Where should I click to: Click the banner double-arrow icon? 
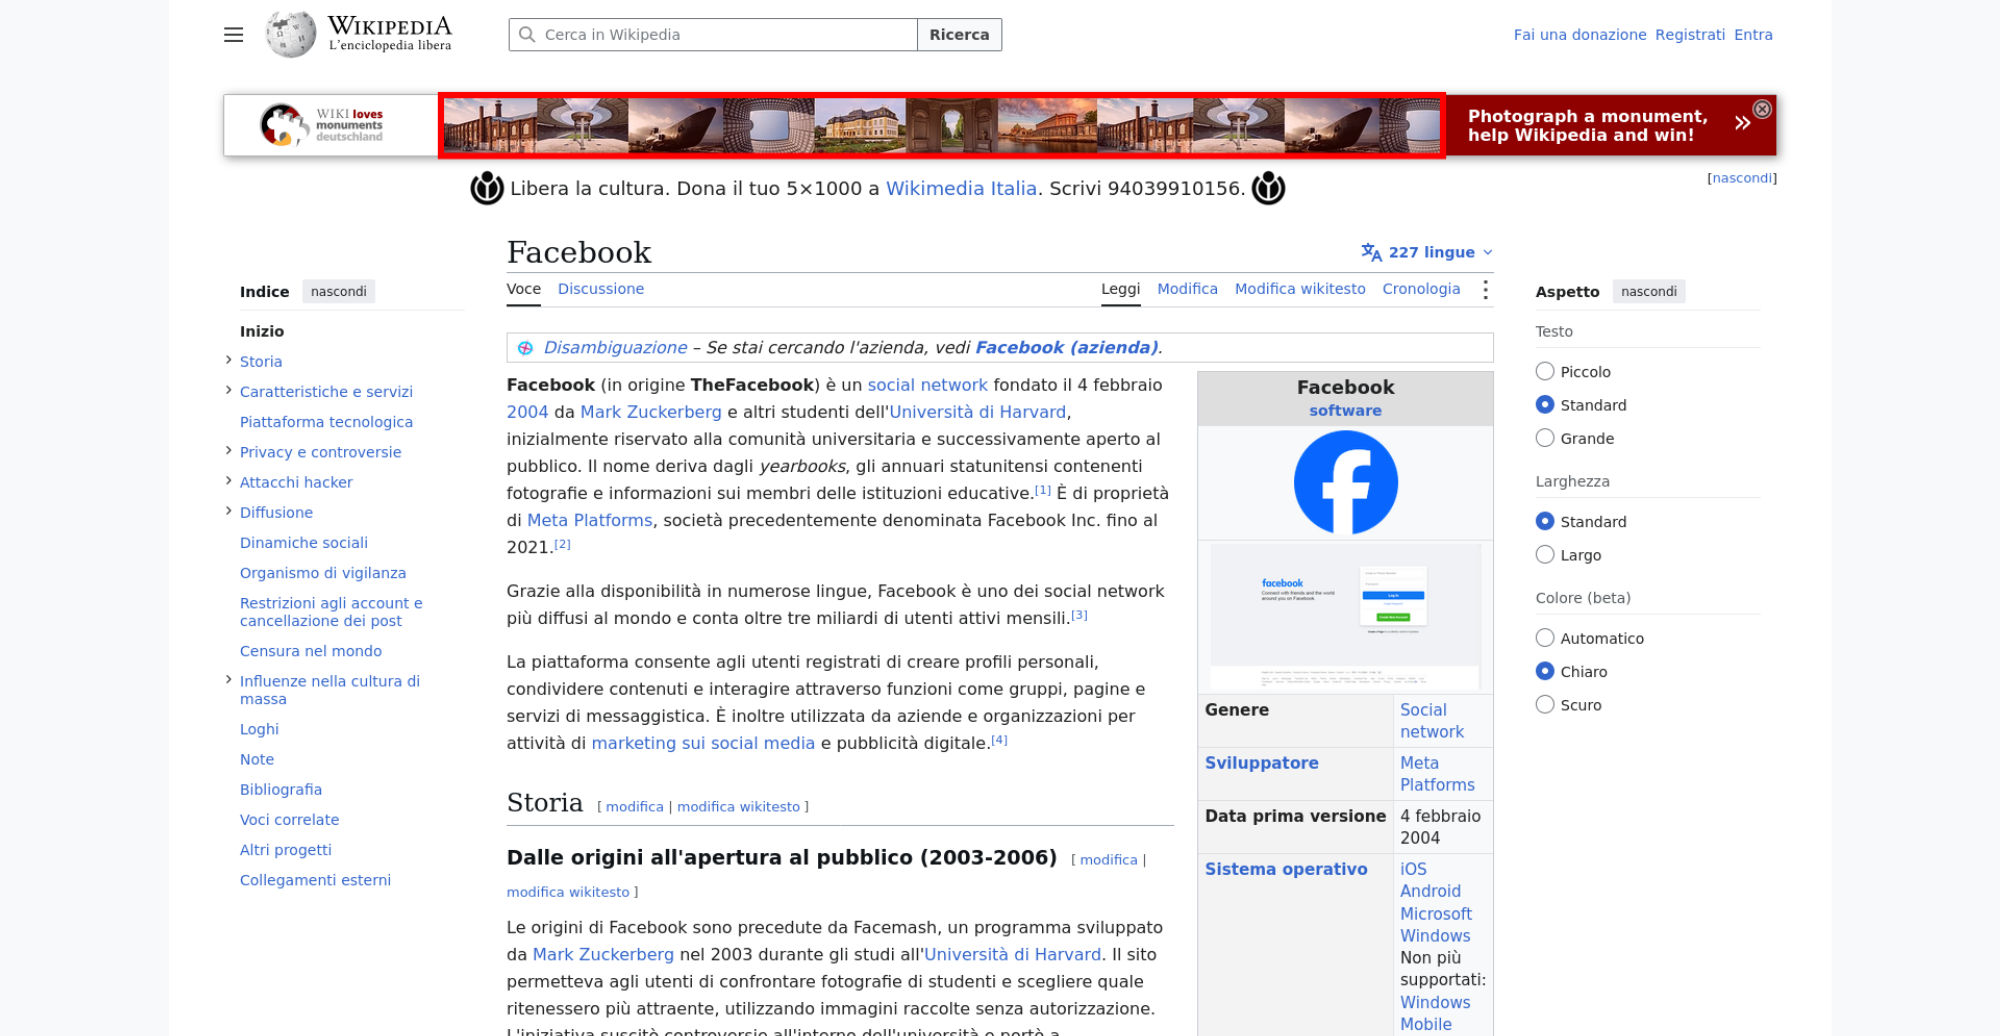(x=1742, y=124)
